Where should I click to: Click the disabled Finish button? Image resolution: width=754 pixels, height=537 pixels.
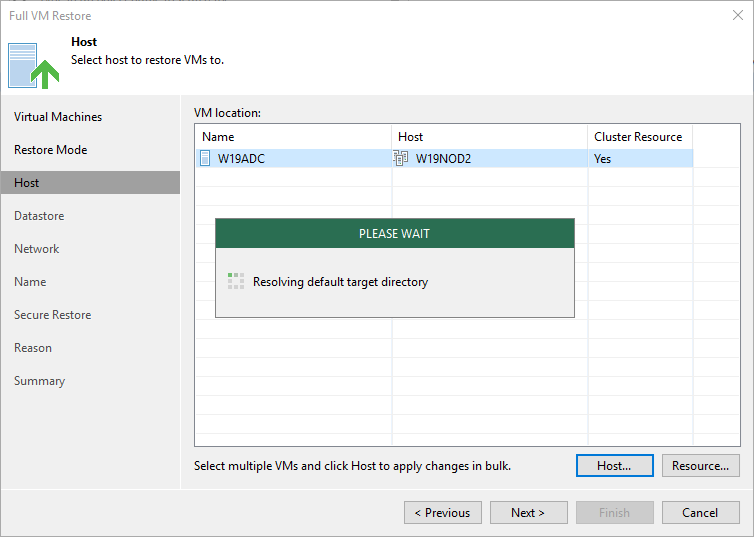(x=615, y=512)
